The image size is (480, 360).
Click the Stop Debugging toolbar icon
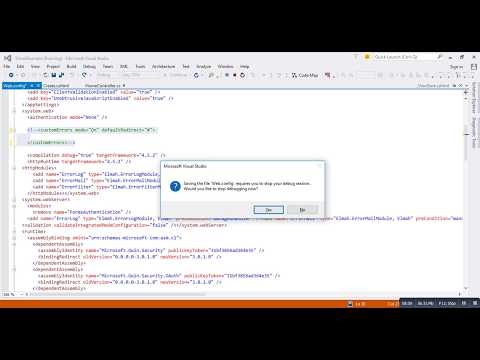pos(235,75)
